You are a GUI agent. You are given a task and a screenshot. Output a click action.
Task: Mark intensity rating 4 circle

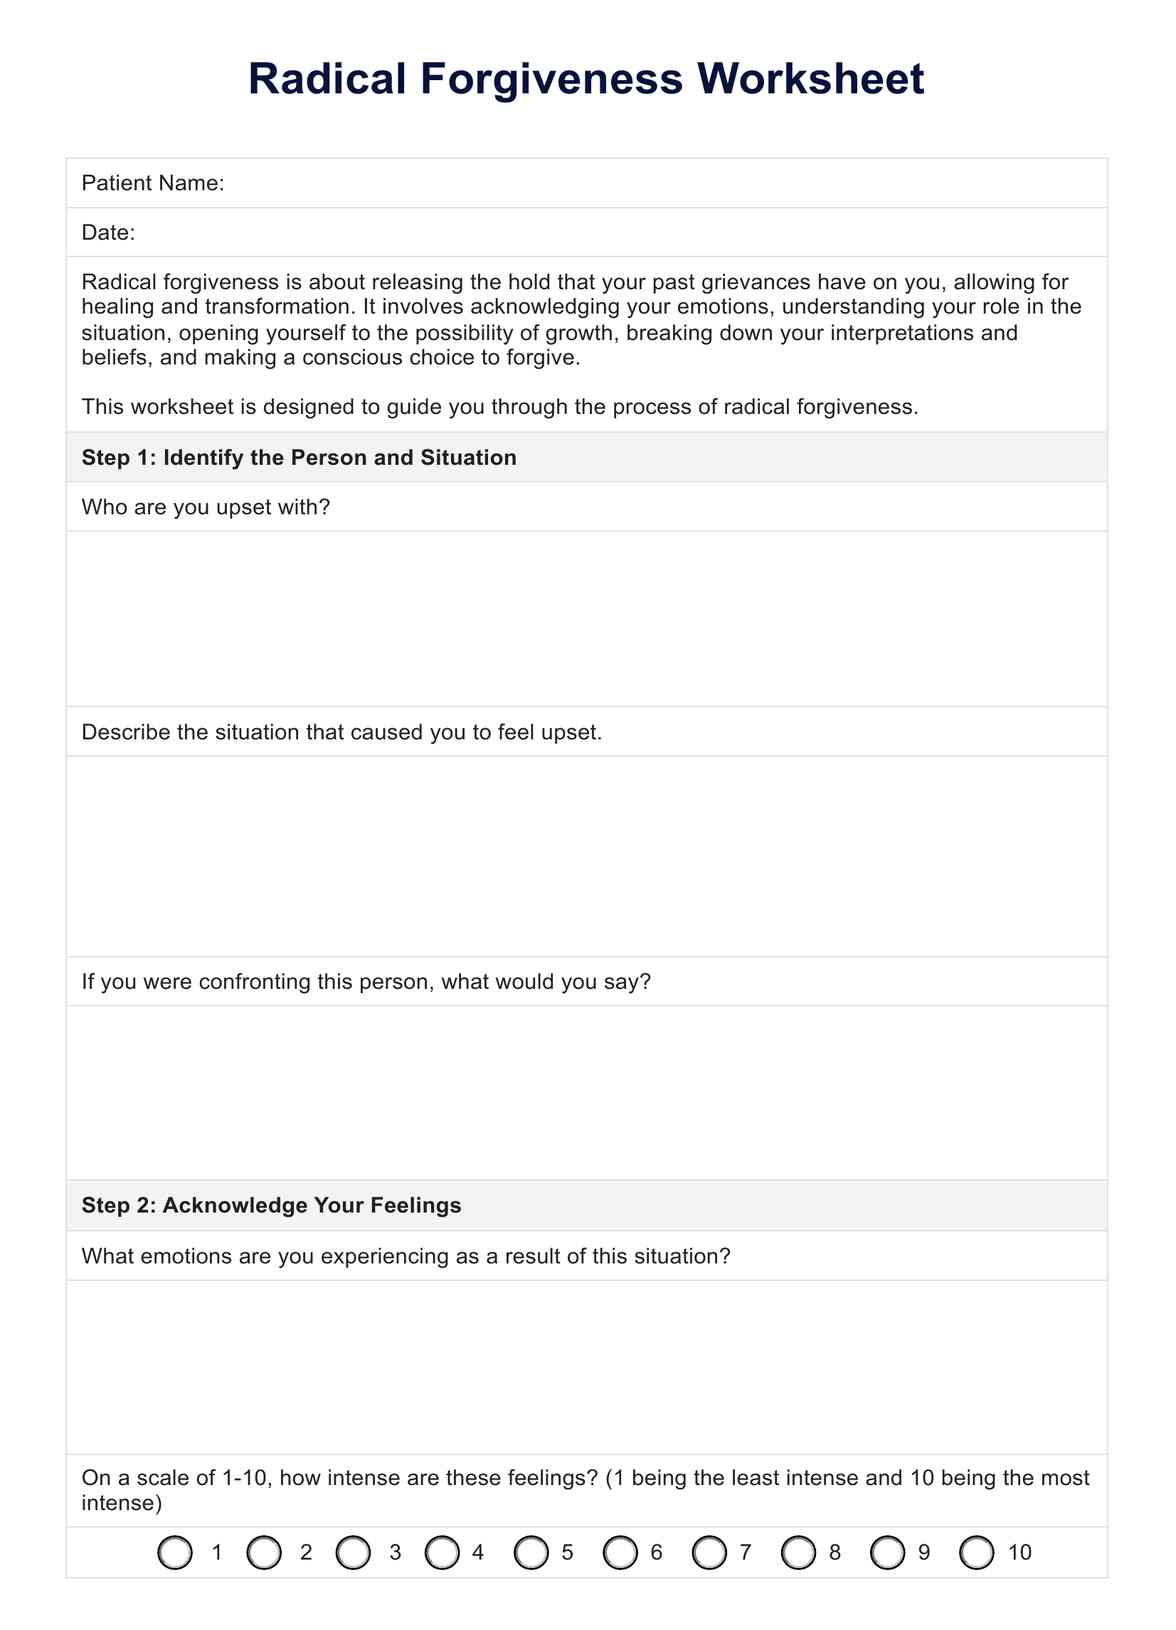(x=442, y=1552)
